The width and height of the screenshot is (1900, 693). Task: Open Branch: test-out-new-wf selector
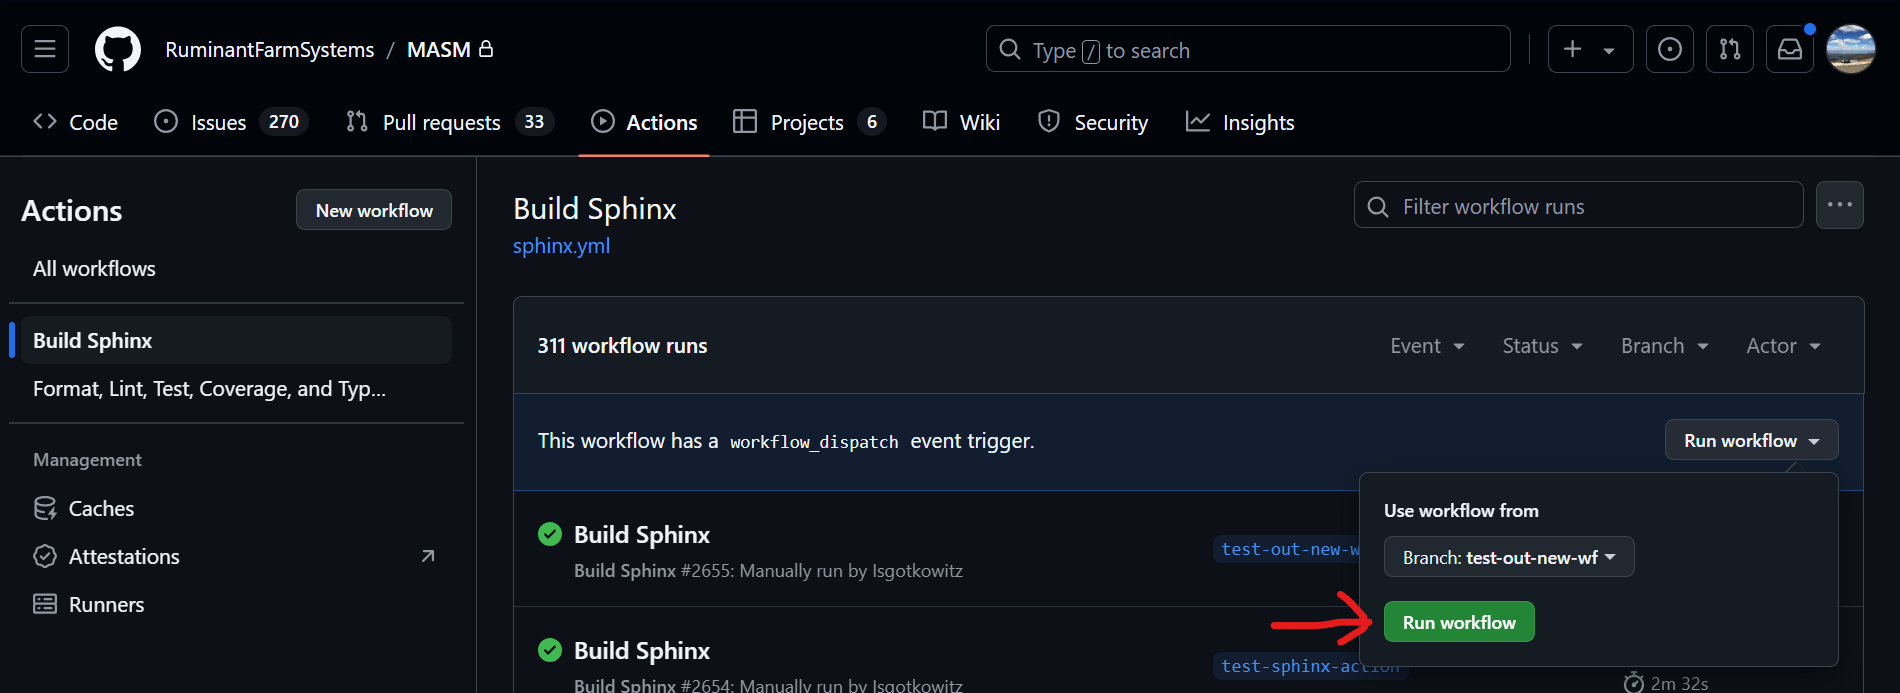(x=1509, y=557)
